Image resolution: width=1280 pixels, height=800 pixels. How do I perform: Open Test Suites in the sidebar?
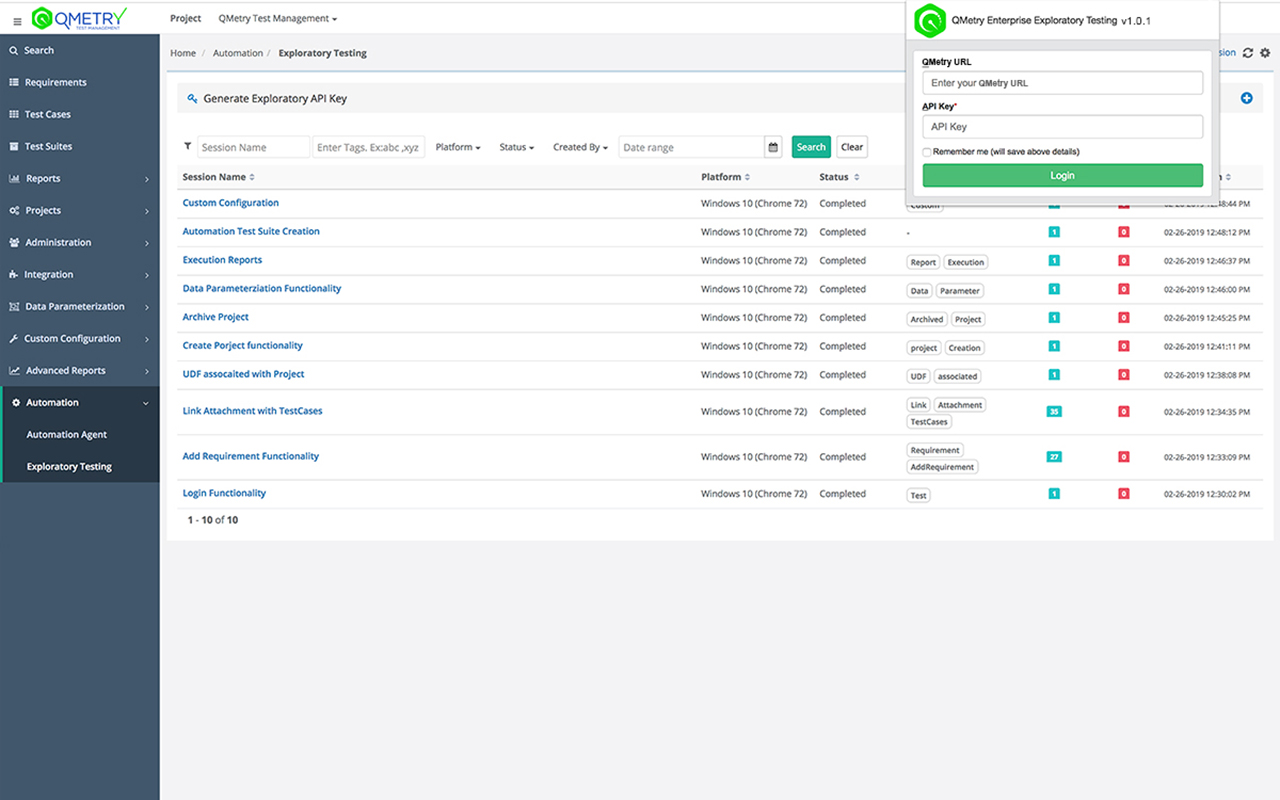80,146
